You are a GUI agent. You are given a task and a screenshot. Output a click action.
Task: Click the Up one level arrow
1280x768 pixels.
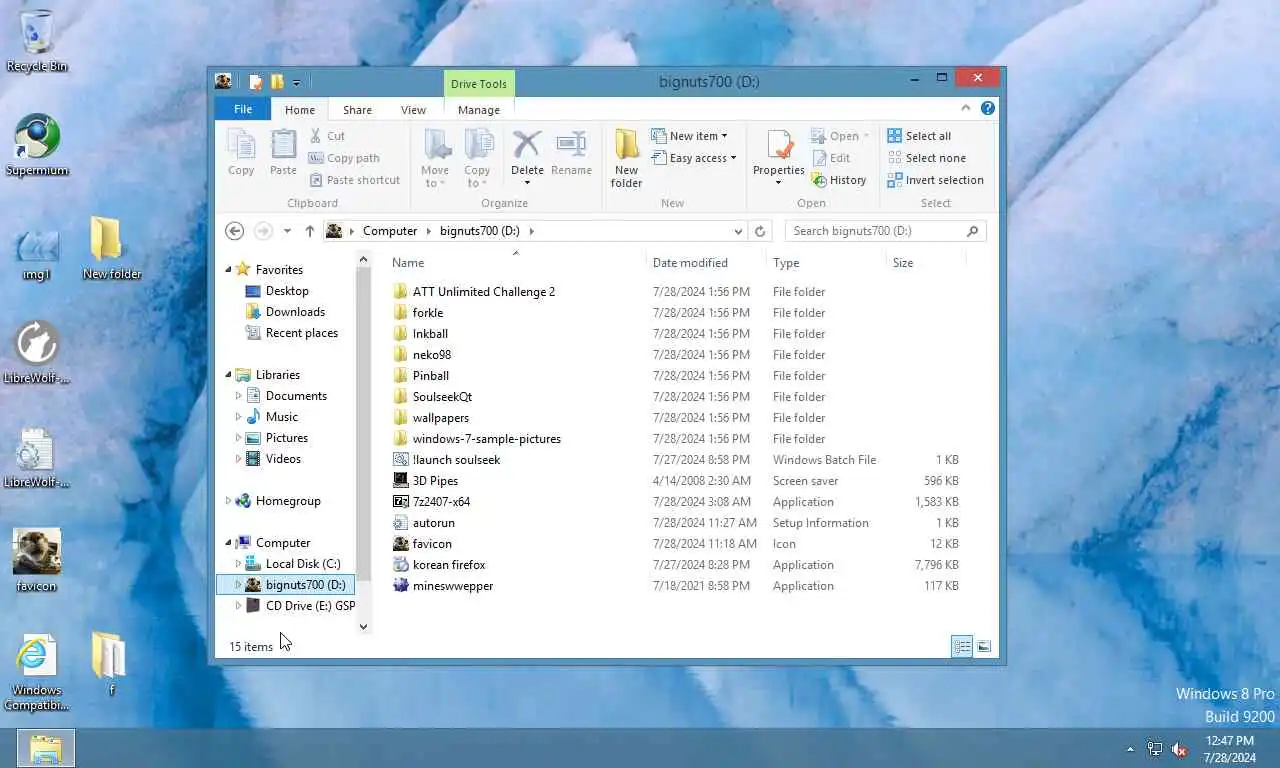tap(310, 231)
